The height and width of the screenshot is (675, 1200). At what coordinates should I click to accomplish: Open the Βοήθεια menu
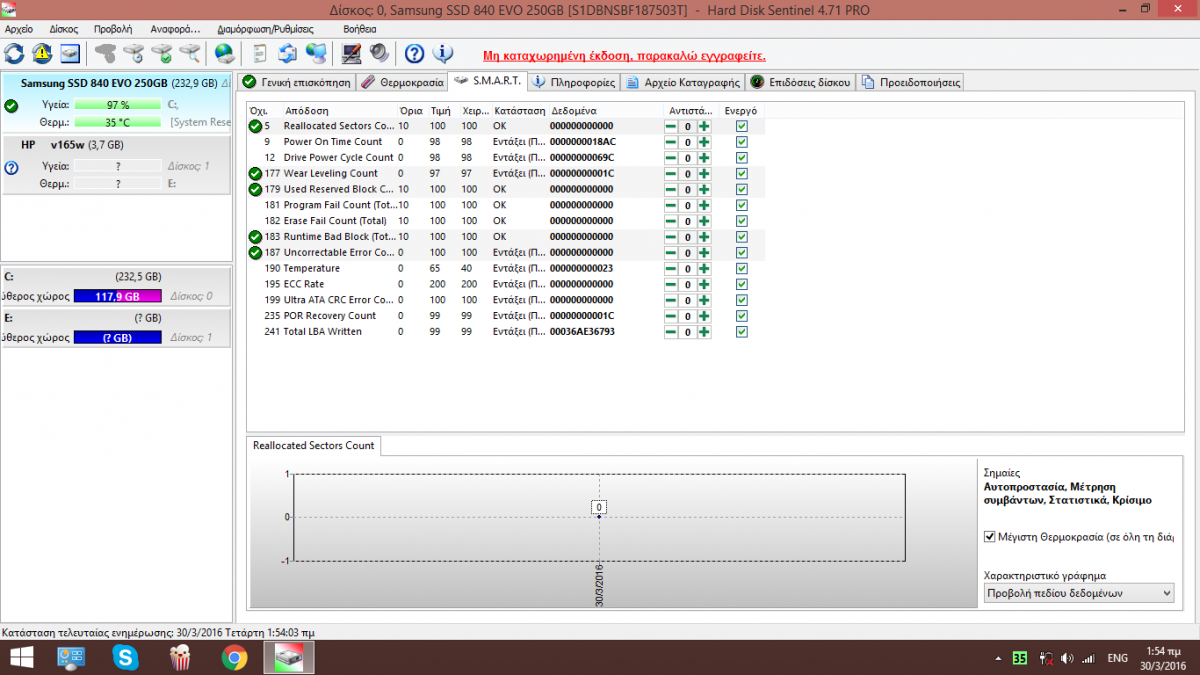tap(359, 29)
